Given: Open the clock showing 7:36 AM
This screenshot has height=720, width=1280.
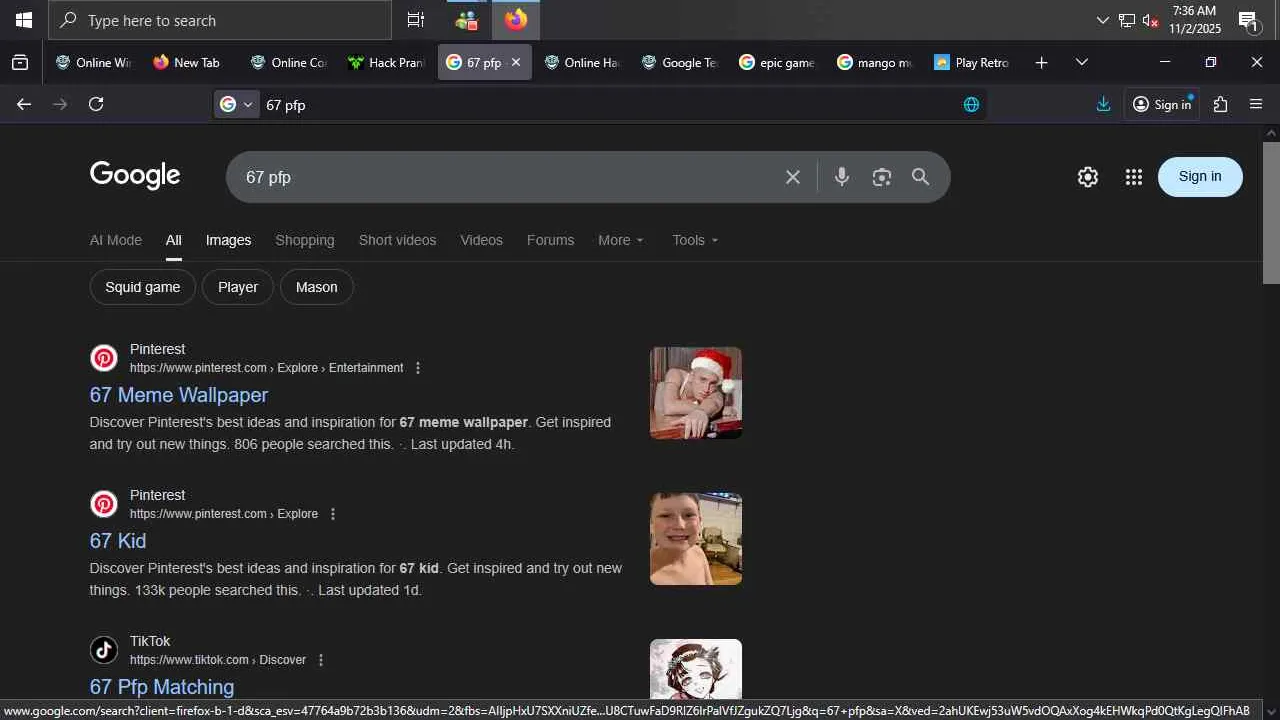Looking at the screenshot, I should 1195,20.
